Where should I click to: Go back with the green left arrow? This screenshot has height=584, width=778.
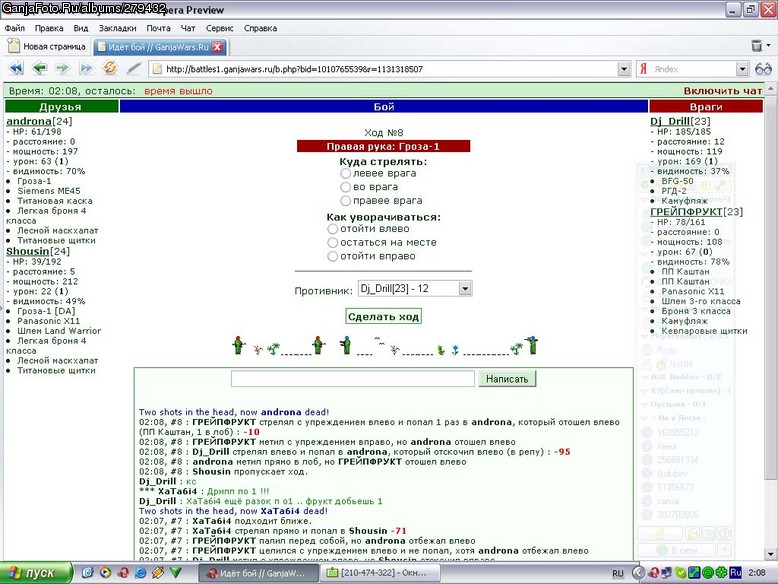(x=39, y=68)
